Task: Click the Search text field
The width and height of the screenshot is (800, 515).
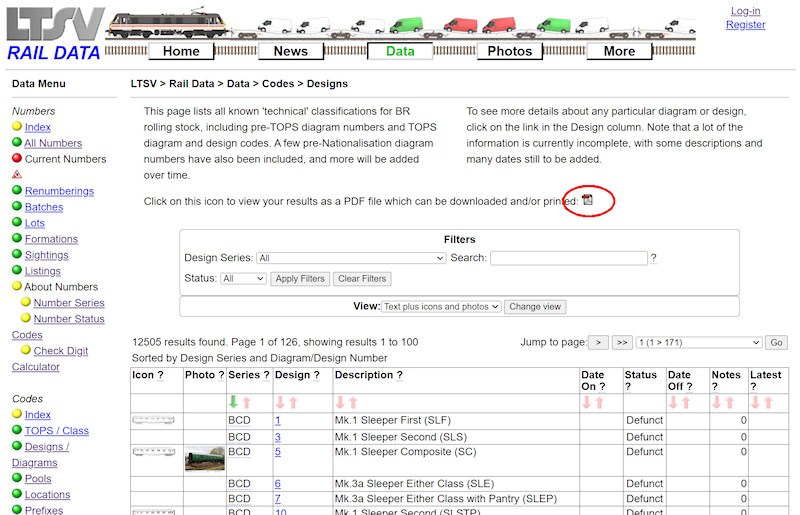Action: [x=568, y=258]
